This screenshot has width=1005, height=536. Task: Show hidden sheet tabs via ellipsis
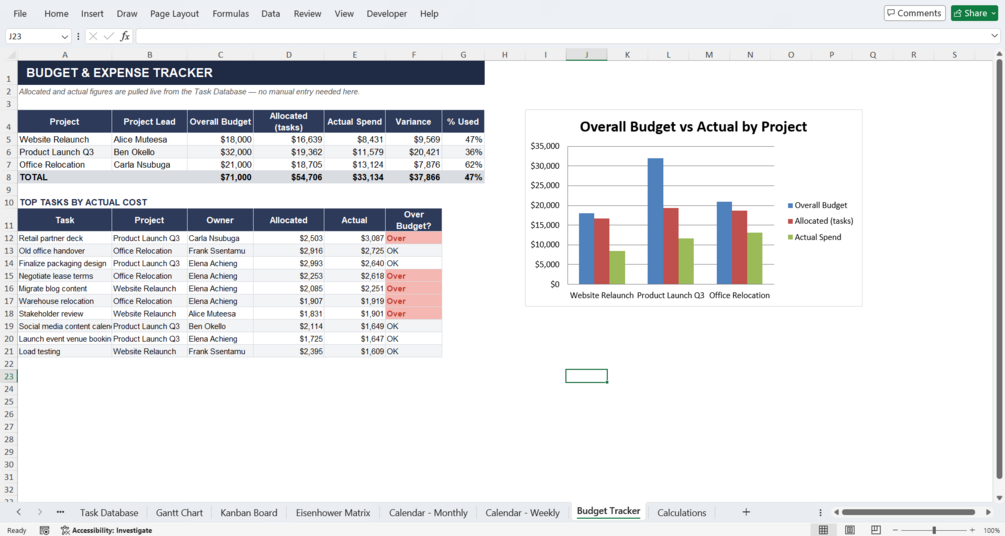point(60,512)
